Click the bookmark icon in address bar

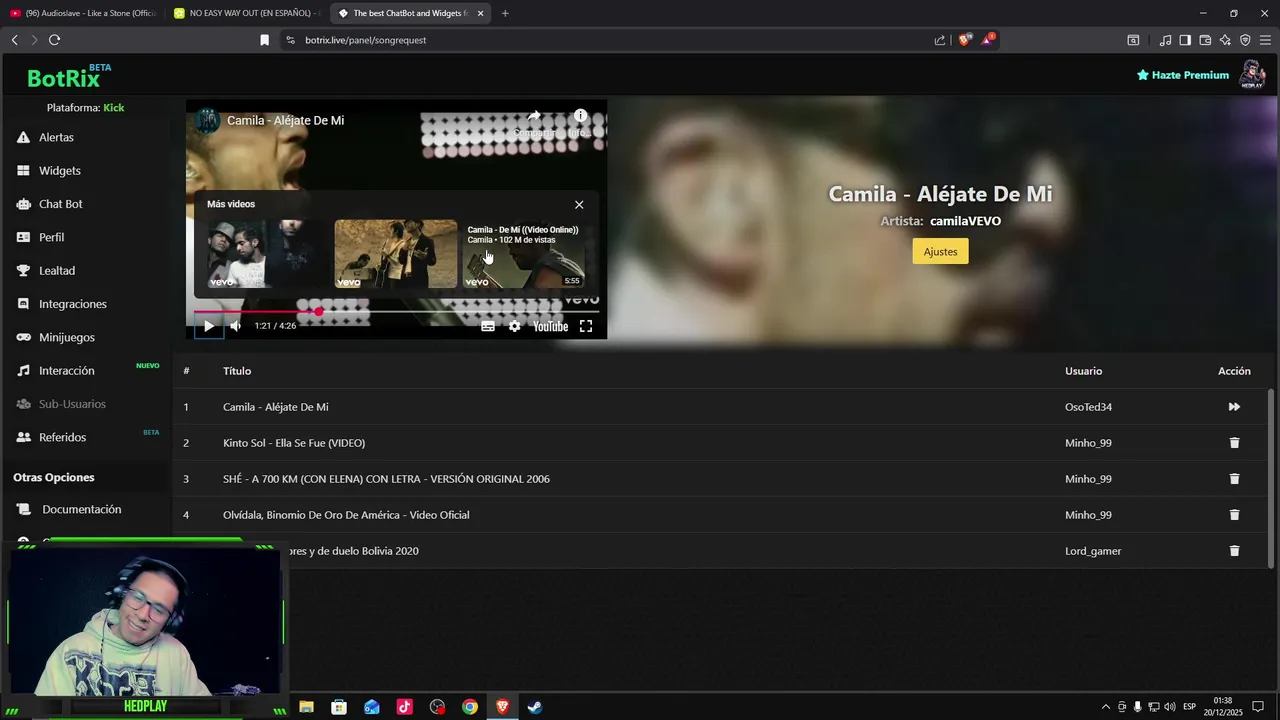pyautogui.click(x=265, y=40)
